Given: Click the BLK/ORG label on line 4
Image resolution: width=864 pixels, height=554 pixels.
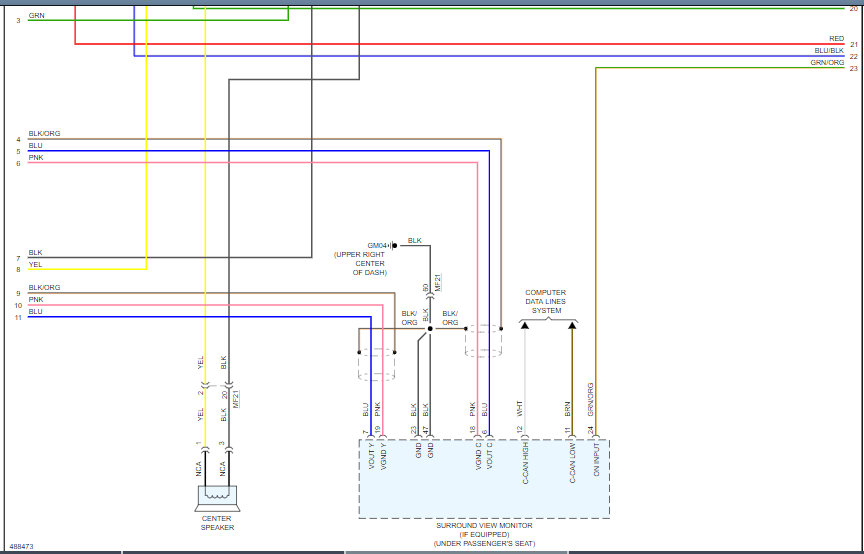Looking at the screenshot, I should (44, 133).
